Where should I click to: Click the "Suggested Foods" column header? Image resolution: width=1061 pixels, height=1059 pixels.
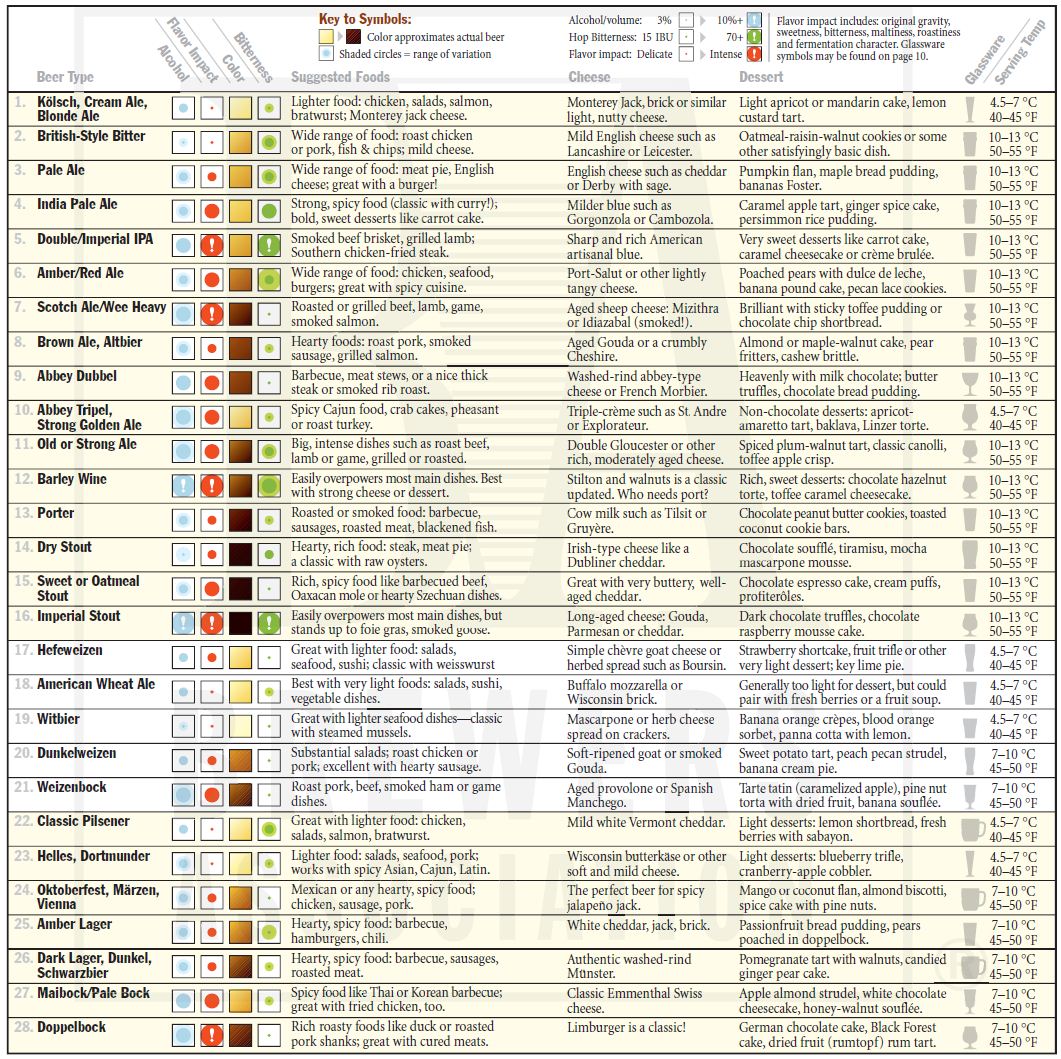coord(340,76)
